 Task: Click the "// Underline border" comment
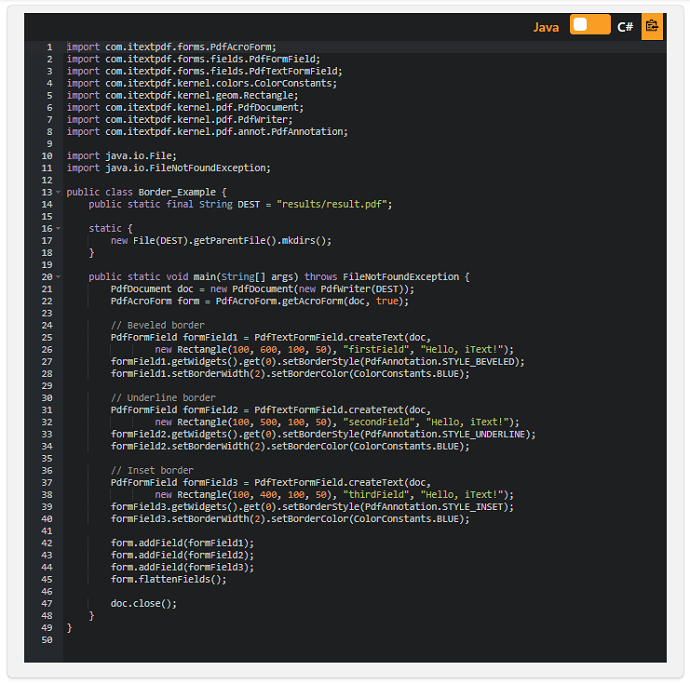tap(163, 398)
